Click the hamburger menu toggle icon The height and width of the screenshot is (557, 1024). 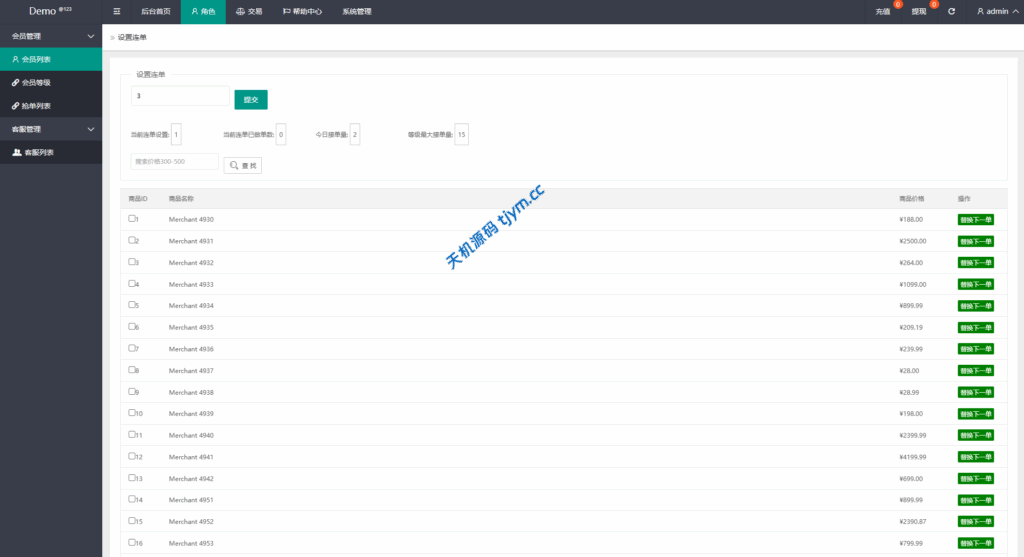pos(117,12)
